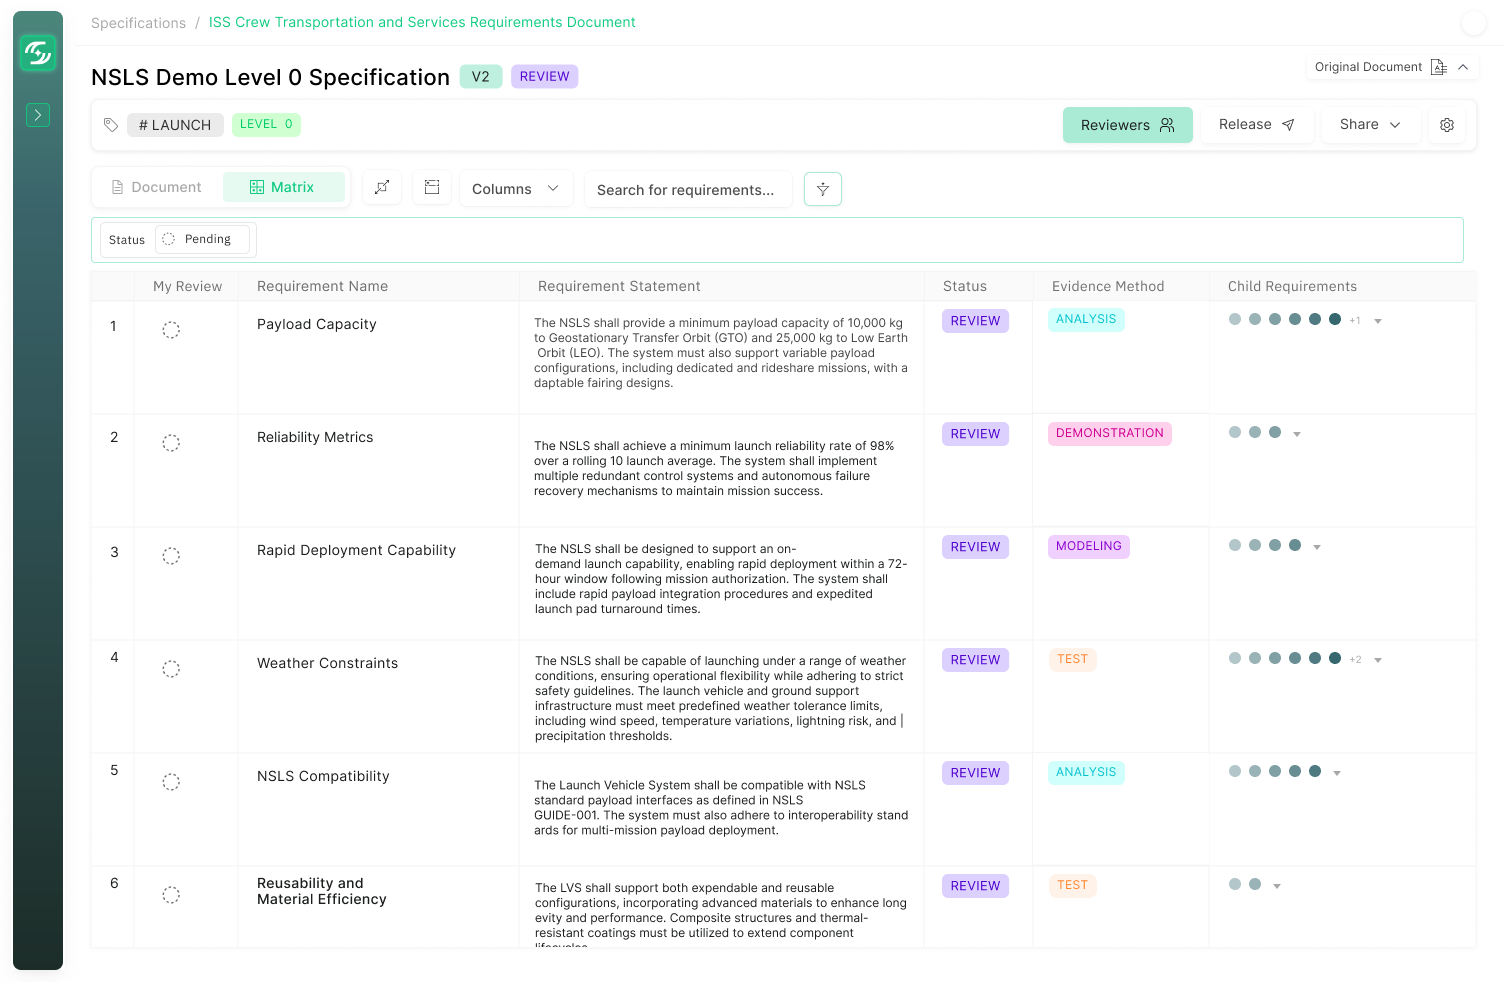Open the Share dropdown menu
This screenshot has height=982, width=1512.
coord(1370,125)
